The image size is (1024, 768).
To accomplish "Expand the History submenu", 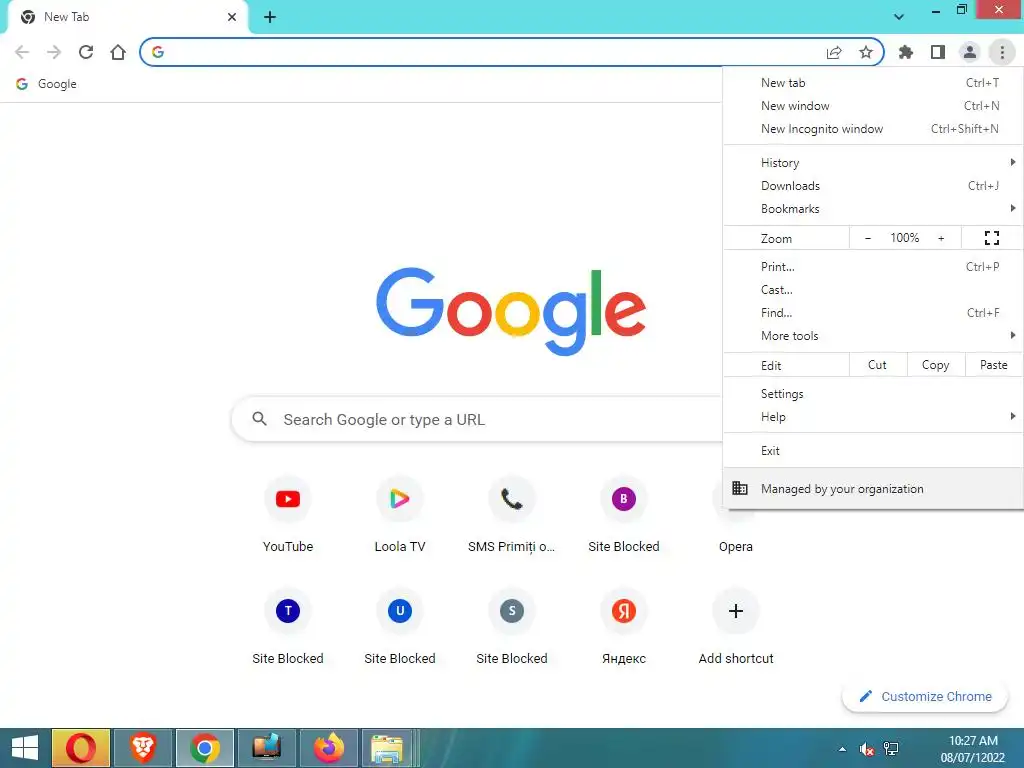I will point(873,163).
